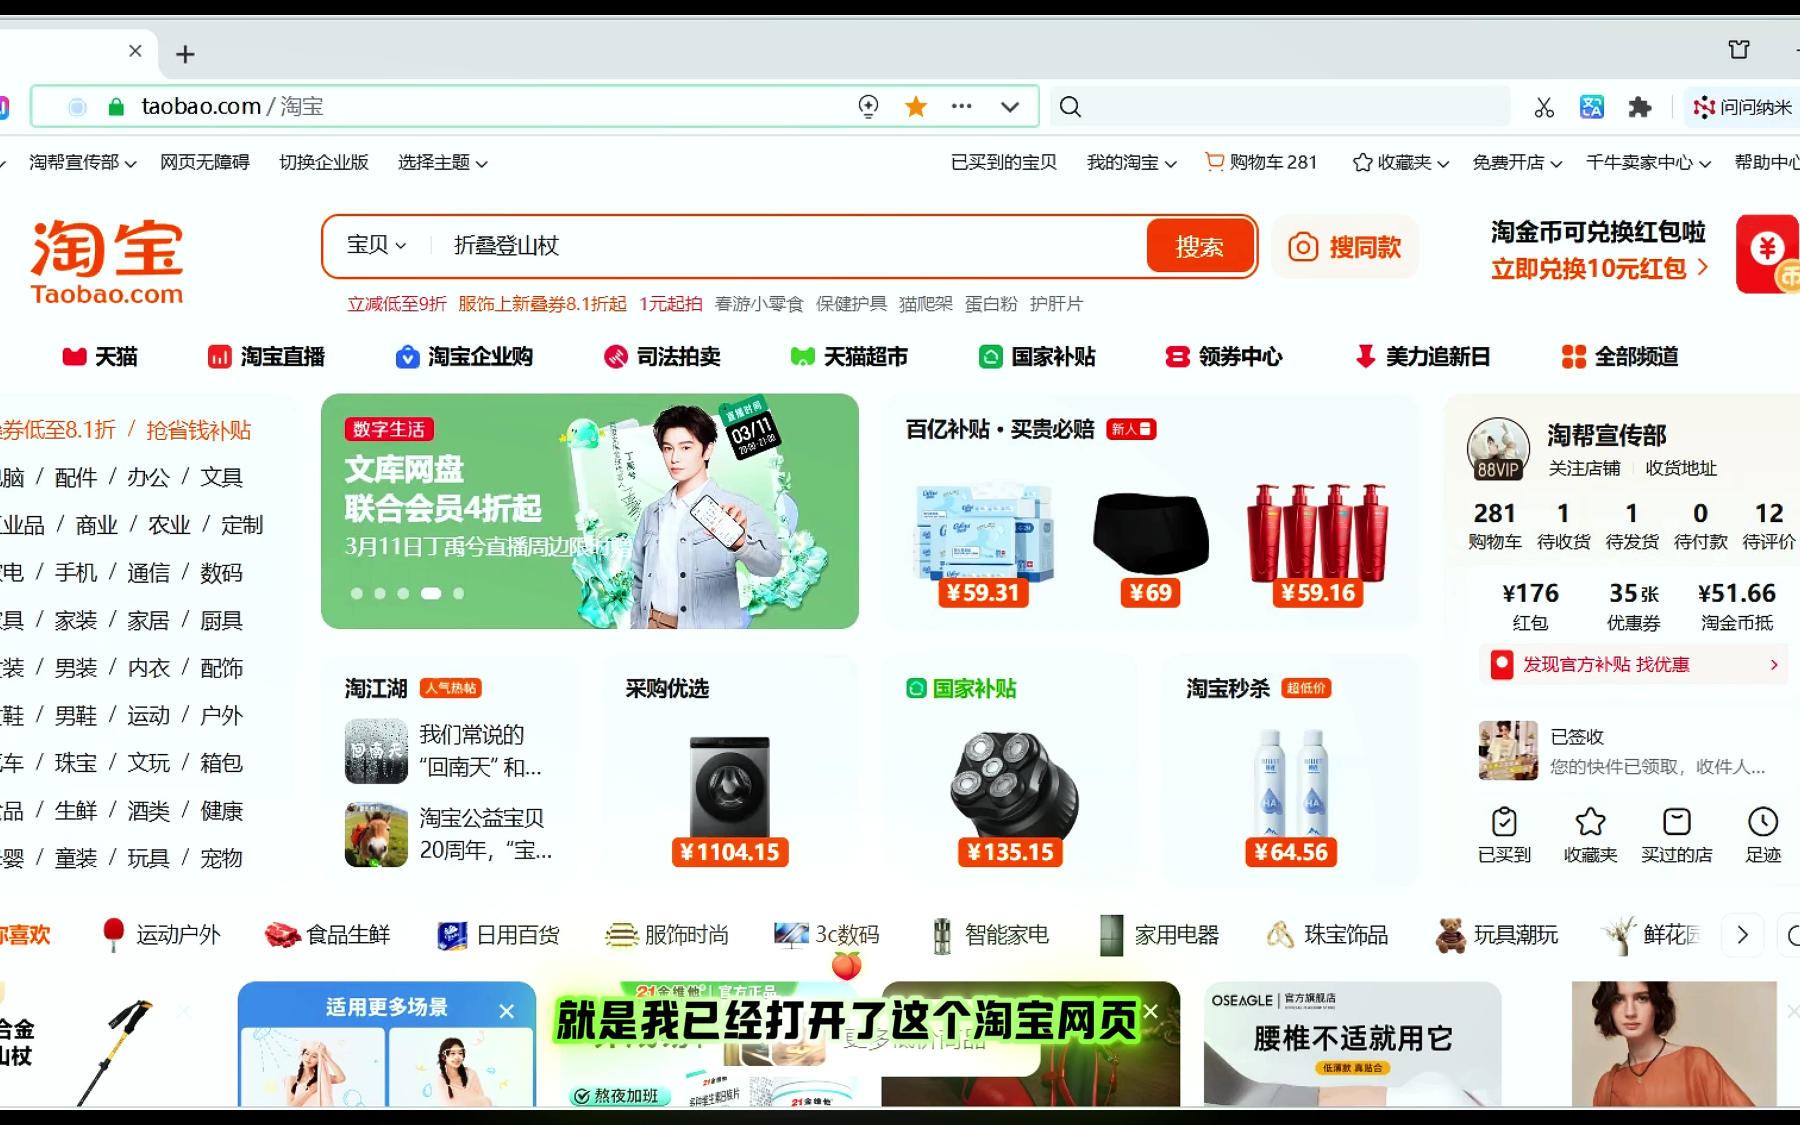Open the 已买到 purchased orders icon
Image resolution: width=1800 pixels, height=1125 pixels.
coord(1504,823)
